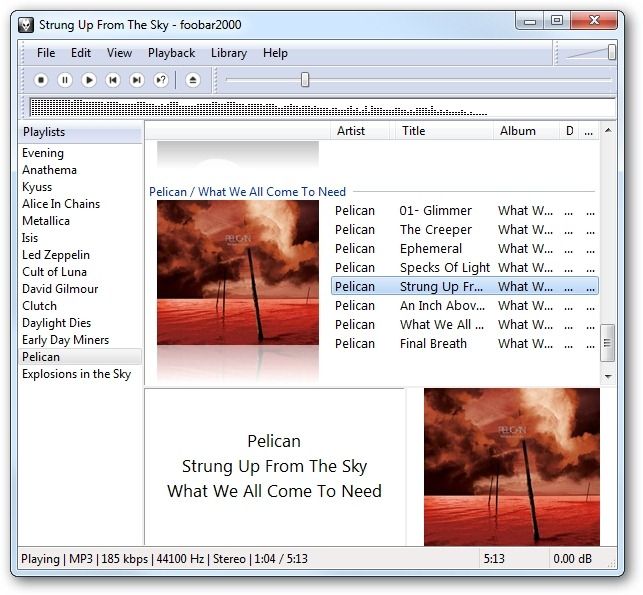Click the 'Pelican / What We All Come To Need' group header
643x595 pixels.
click(x=247, y=191)
